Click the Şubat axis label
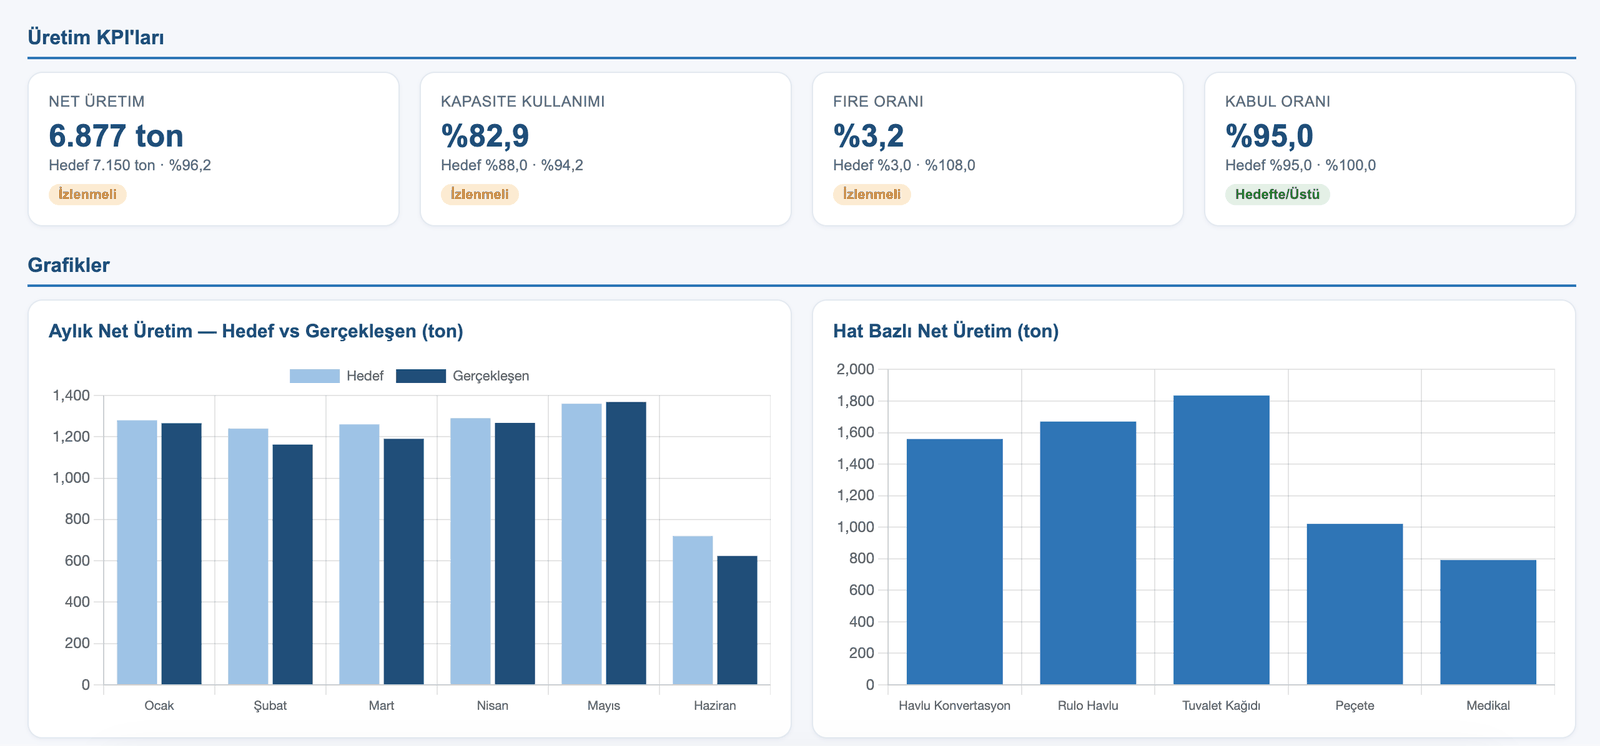Screen dimensions: 1600x746 coord(270,706)
